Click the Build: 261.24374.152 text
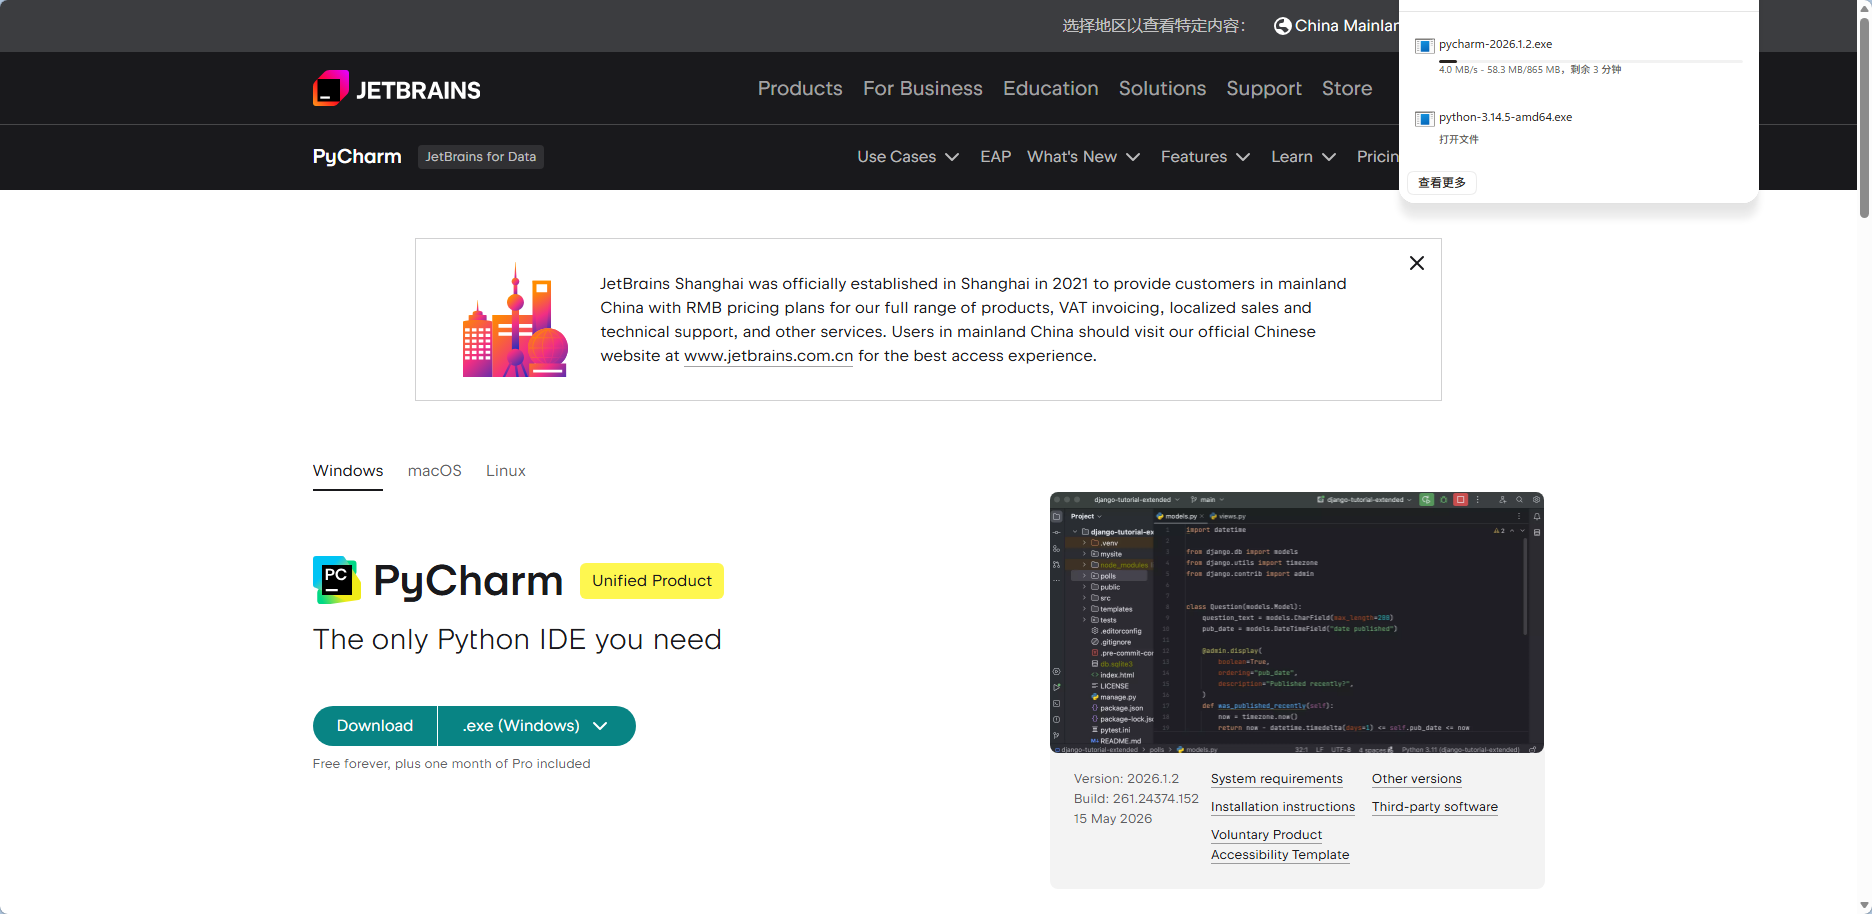This screenshot has height=914, width=1872. click(1136, 799)
